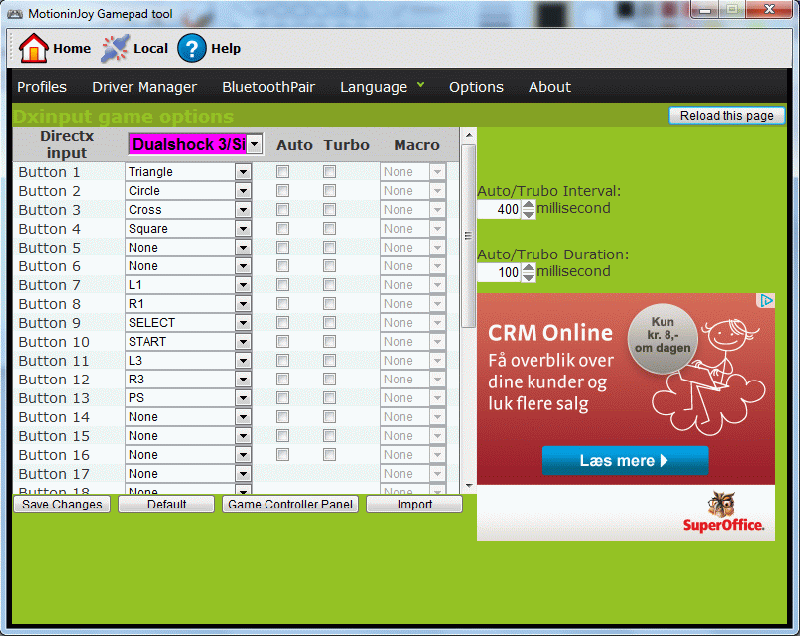The image size is (800, 636).
Task: Open the Profiles menu
Action: click(x=42, y=87)
